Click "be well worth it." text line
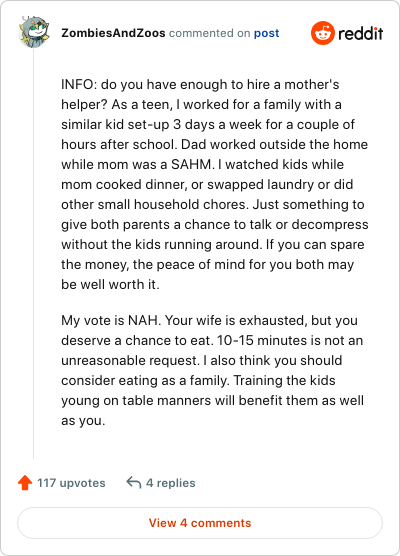 tap(110, 284)
